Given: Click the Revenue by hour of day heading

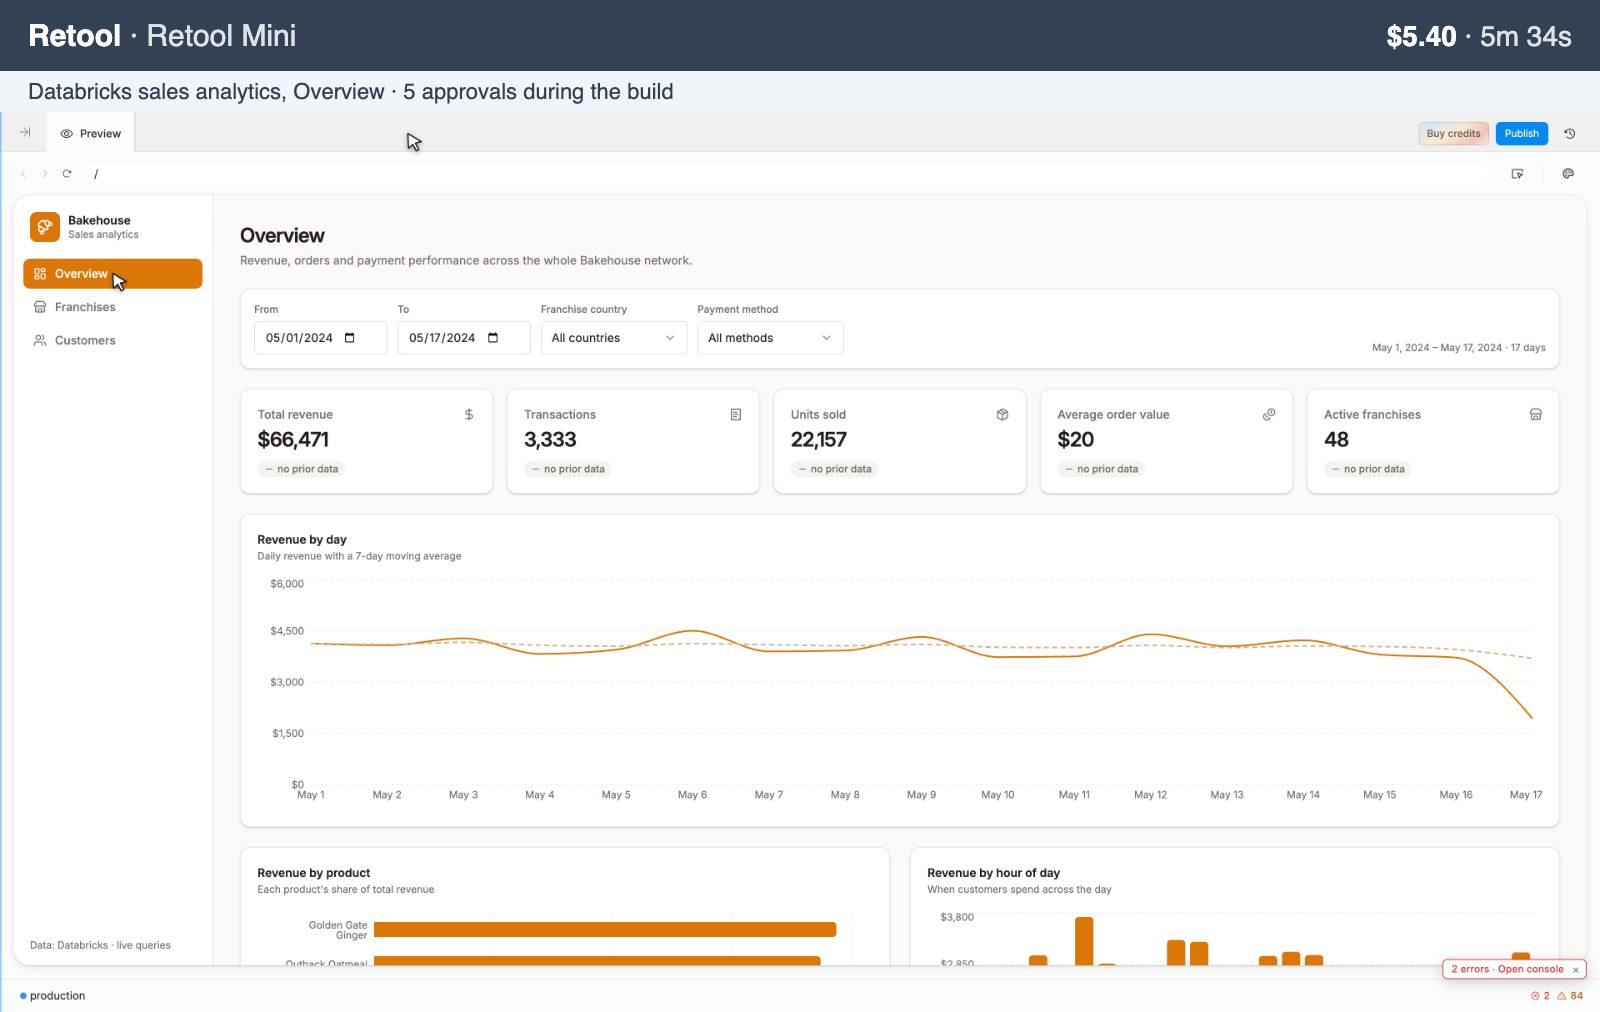Looking at the screenshot, I should pyautogui.click(x=993, y=873).
